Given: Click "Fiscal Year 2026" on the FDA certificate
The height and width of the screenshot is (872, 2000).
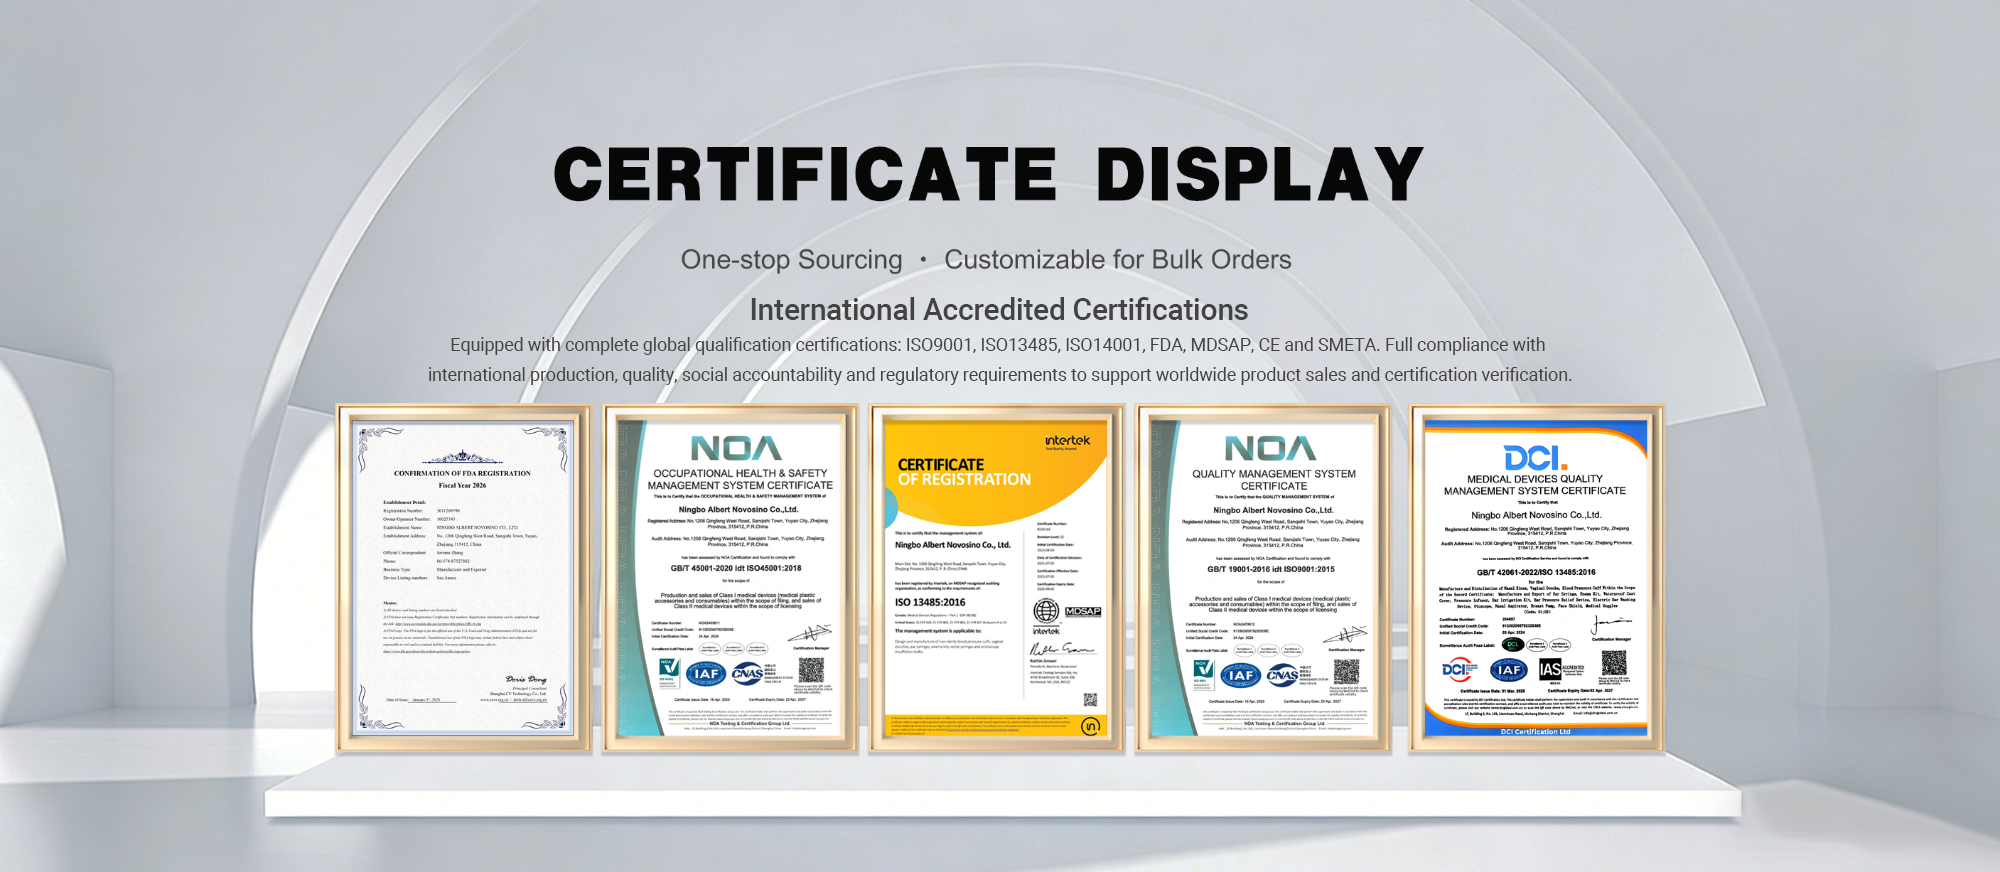Looking at the screenshot, I should [462, 486].
